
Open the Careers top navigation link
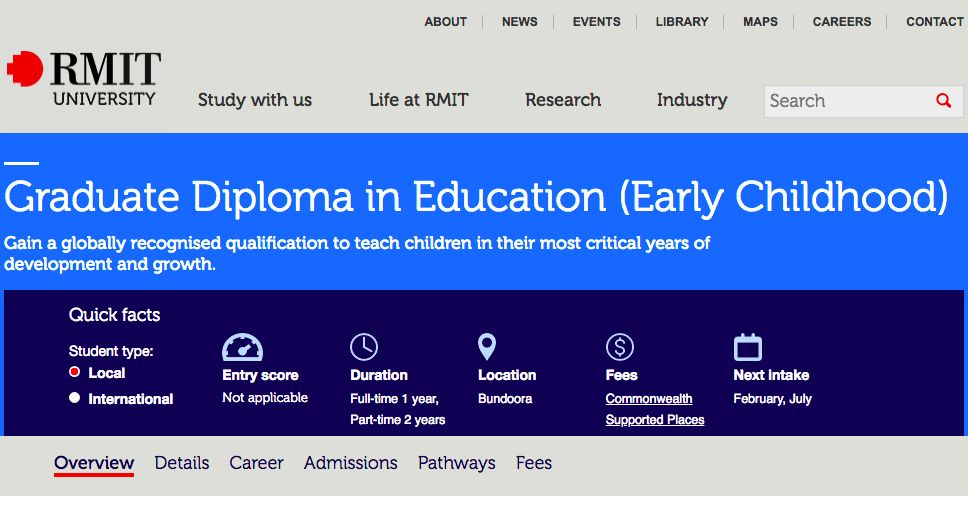842,21
